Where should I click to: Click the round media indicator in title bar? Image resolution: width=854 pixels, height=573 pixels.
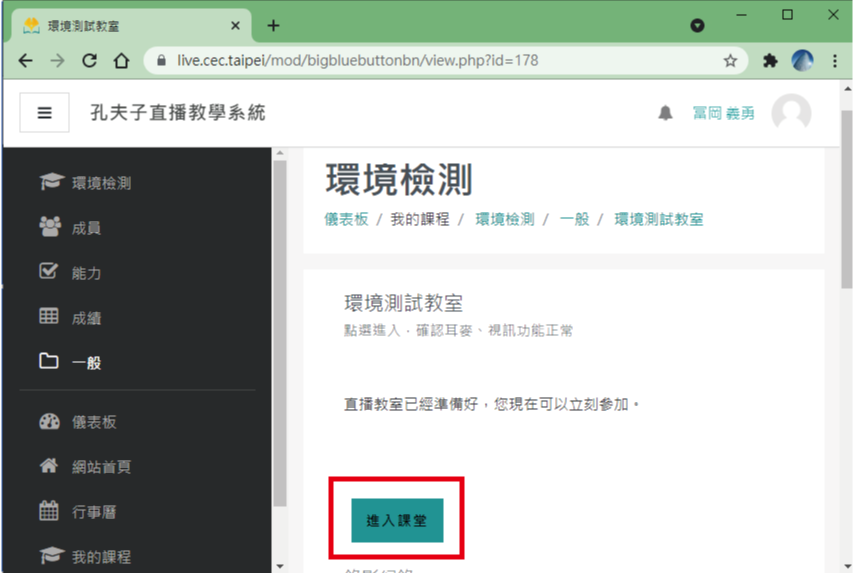click(x=697, y=26)
